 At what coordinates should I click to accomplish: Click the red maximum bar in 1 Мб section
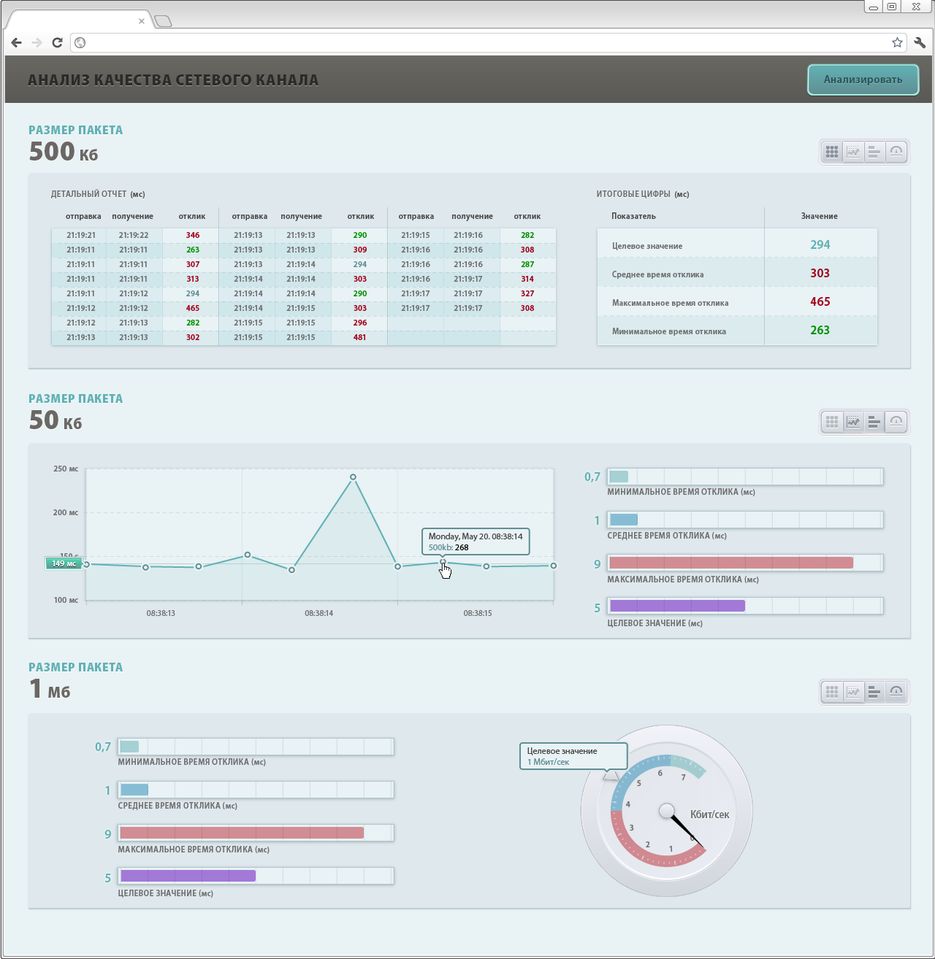click(x=242, y=832)
